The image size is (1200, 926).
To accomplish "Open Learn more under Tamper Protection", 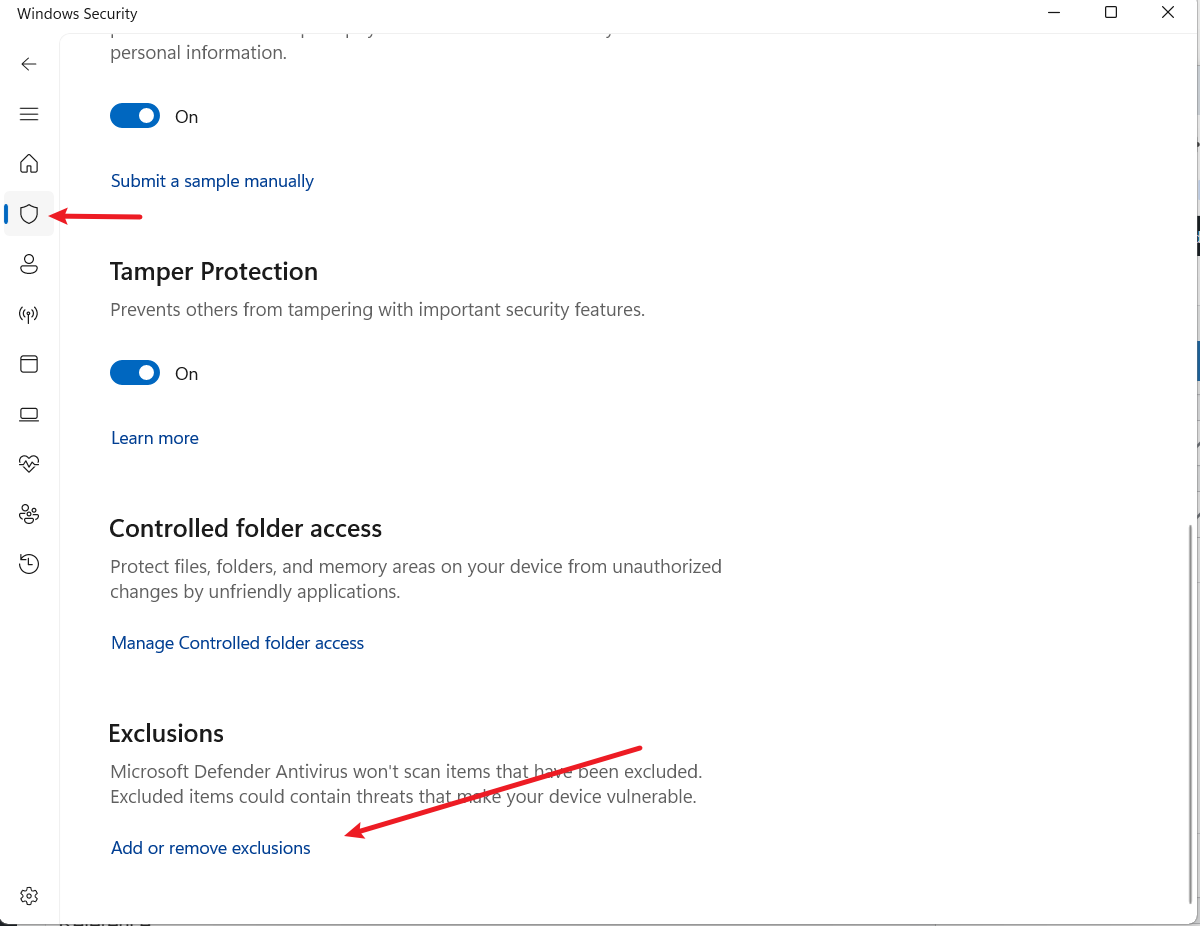I will pos(155,438).
